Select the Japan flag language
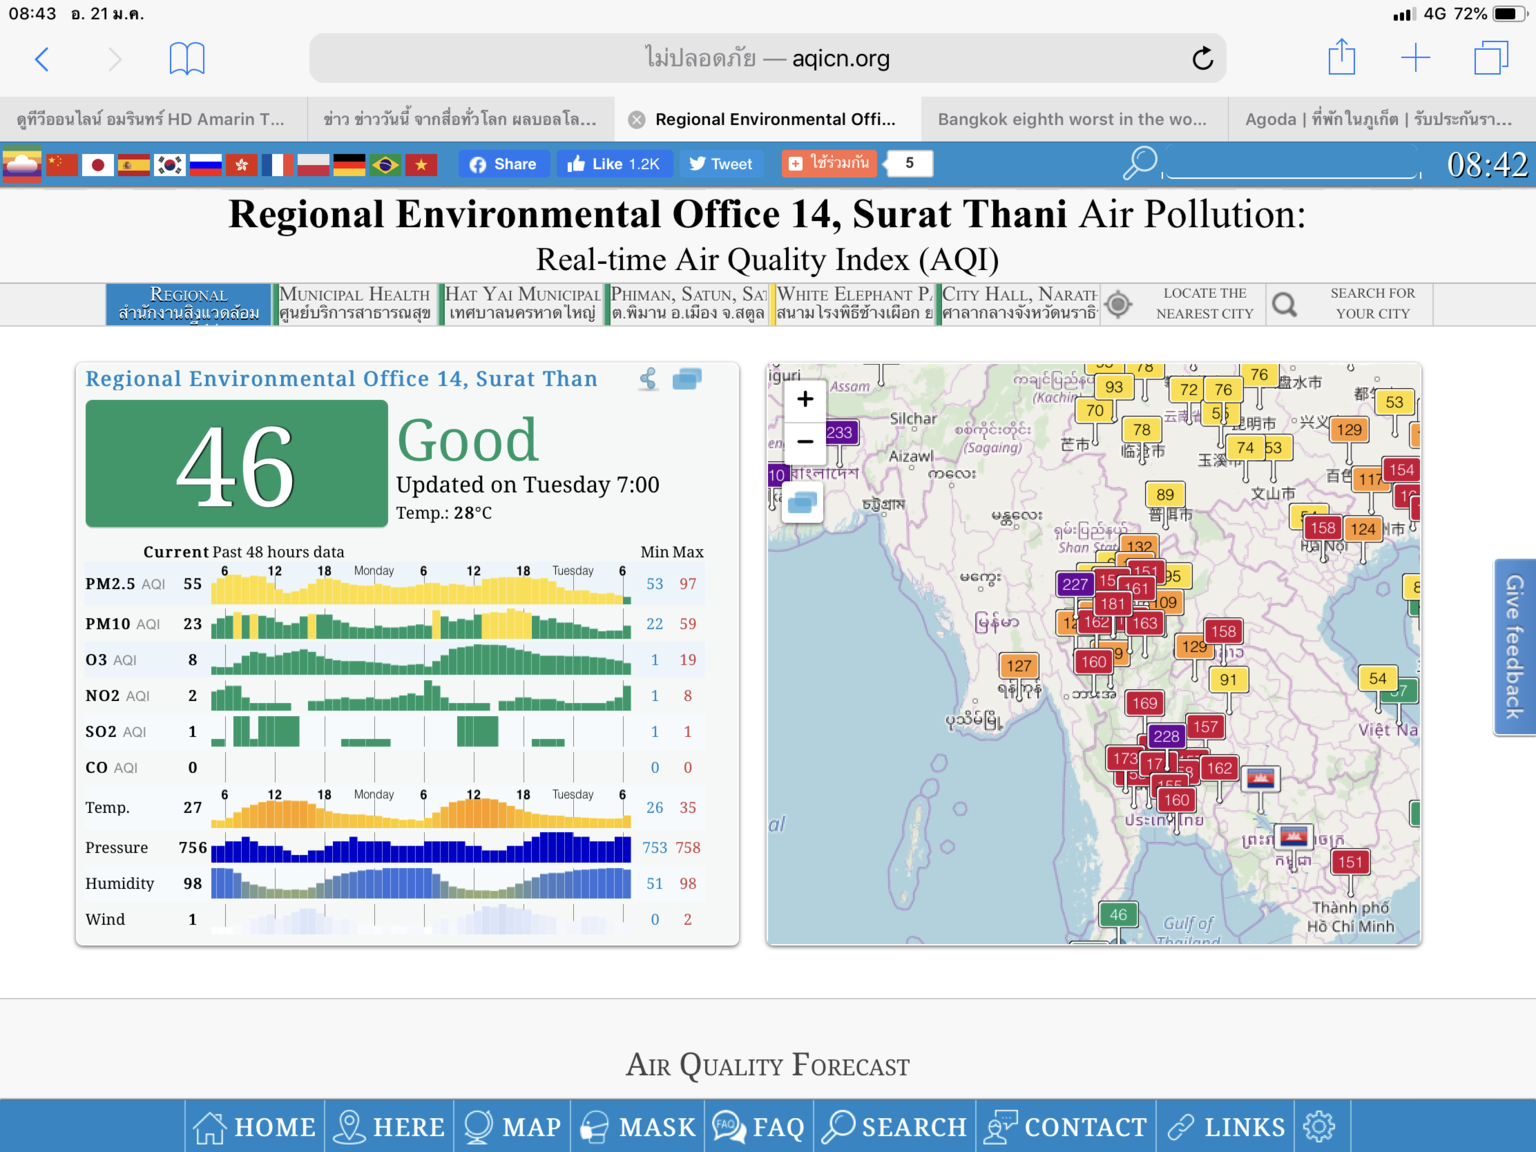Screen dimensions: 1536x1152 [x=97, y=165]
